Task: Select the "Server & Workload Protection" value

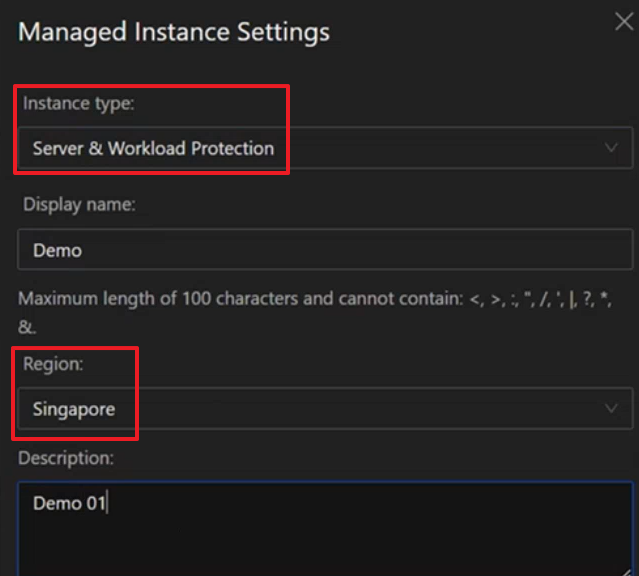Action: coord(153,148)
